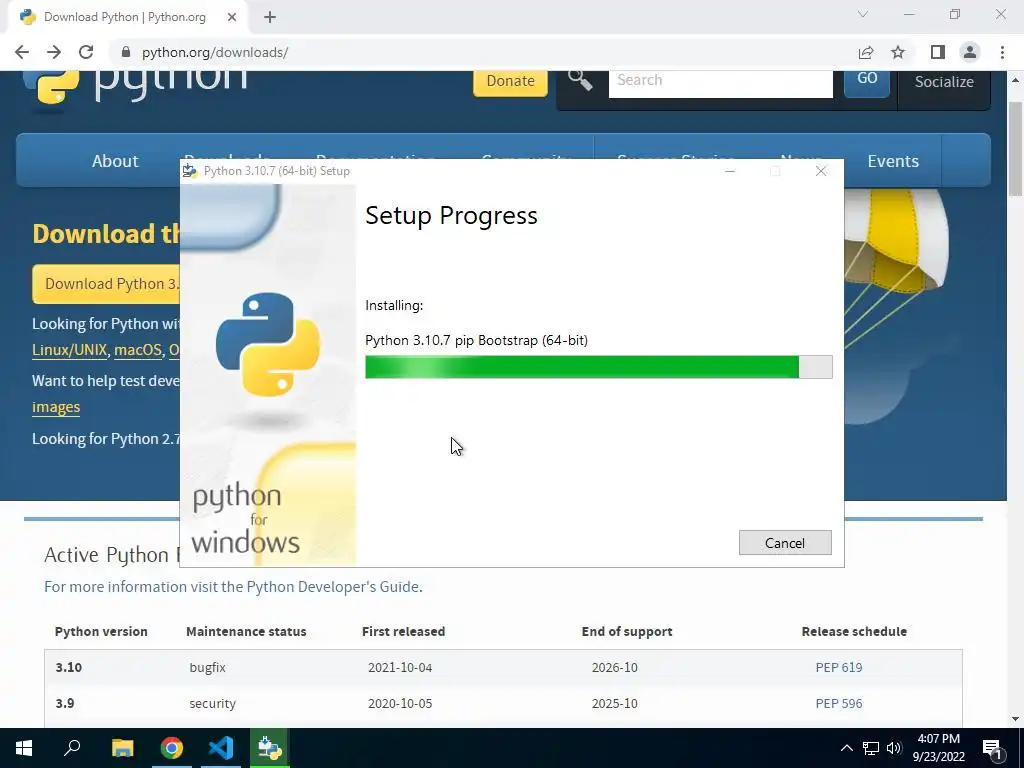The height and width of the screenshot is (768, 1024).
Task: Click the tab search chevron in Chrome title bar
Action: 863,14
